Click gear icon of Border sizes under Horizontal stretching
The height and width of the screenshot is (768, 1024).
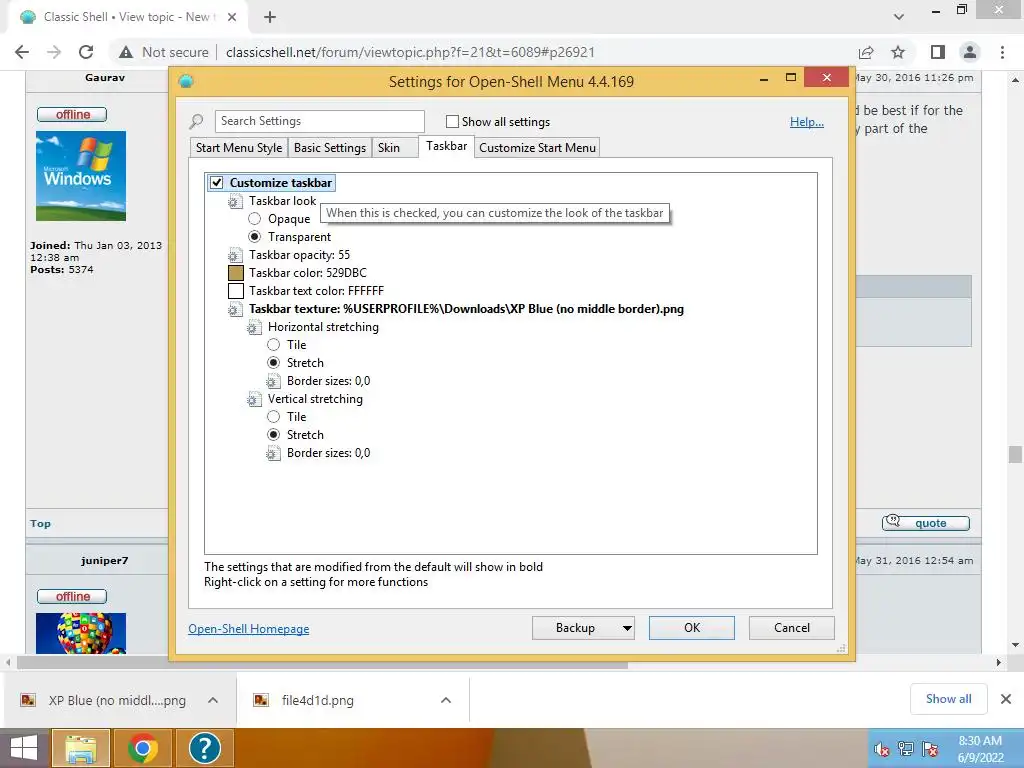click(x=273, y=381)
